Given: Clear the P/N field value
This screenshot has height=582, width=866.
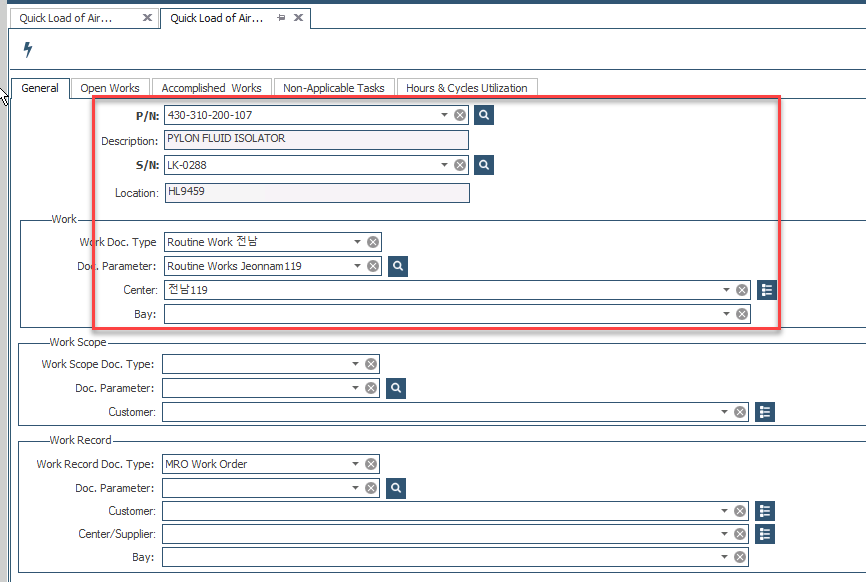Looking at the screenshot, I should coord(460,115).
